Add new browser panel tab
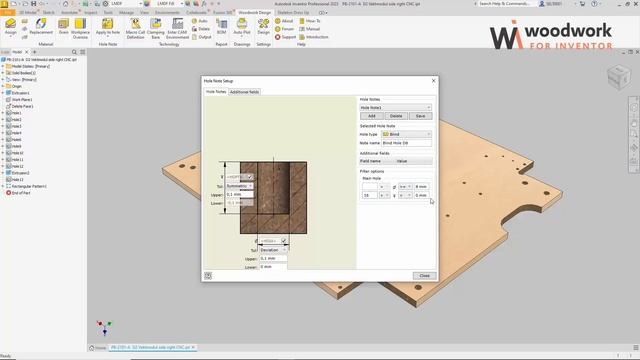The image size is (640, 360). coord(35,52)
